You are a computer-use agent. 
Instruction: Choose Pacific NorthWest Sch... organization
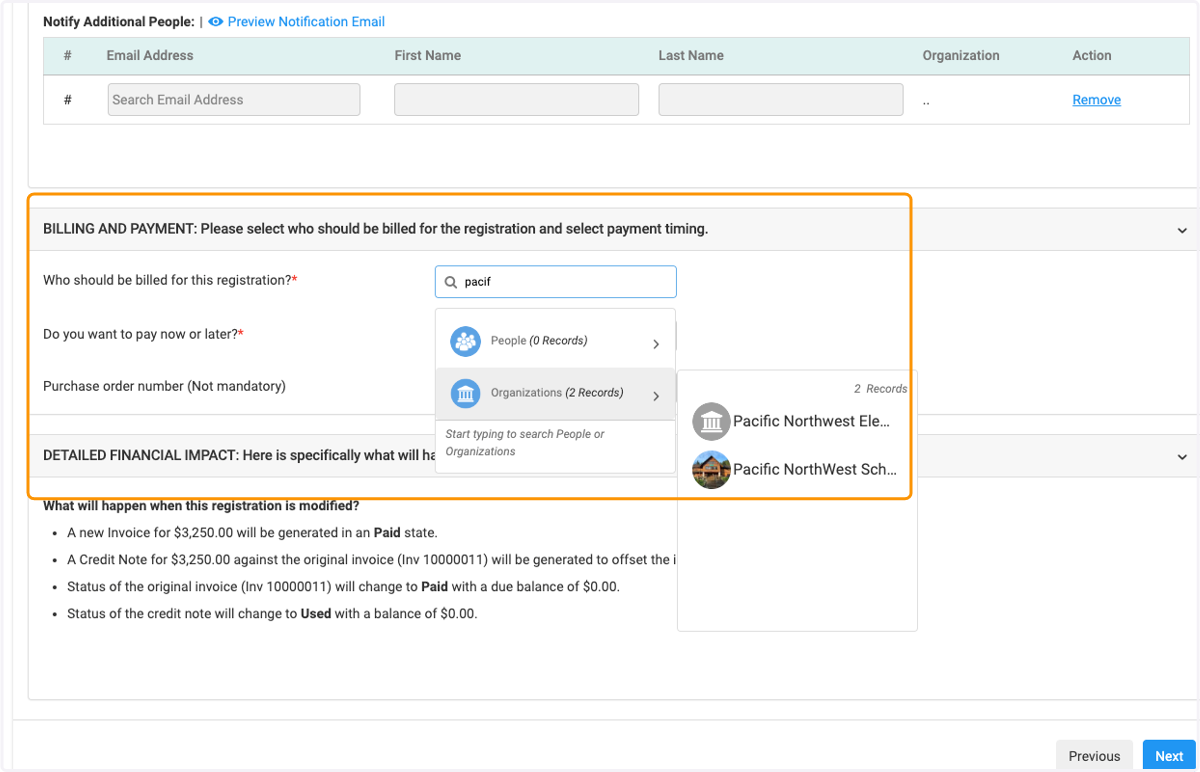(797, 469)
